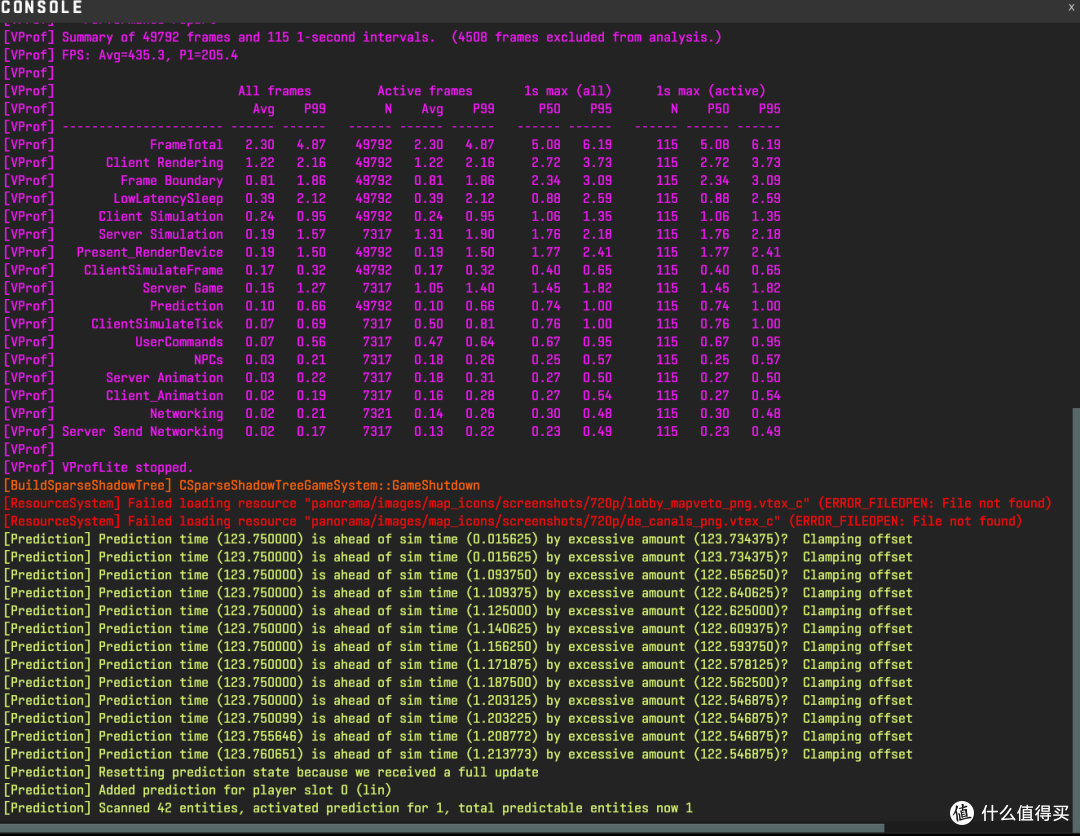The width and height of the screenshot is (1080, 836).
Task: Click the 'Client Simulation' row label
Action: tap(160, 216)
